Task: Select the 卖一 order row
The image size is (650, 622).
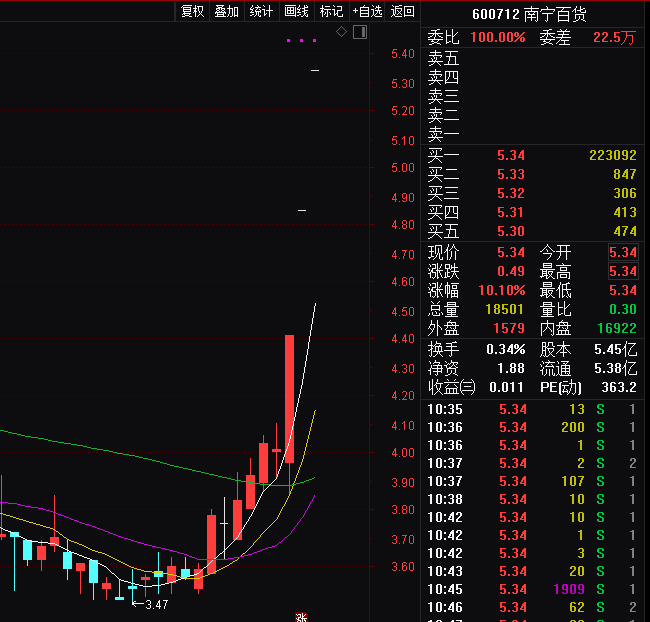Action: coord(532,135)
